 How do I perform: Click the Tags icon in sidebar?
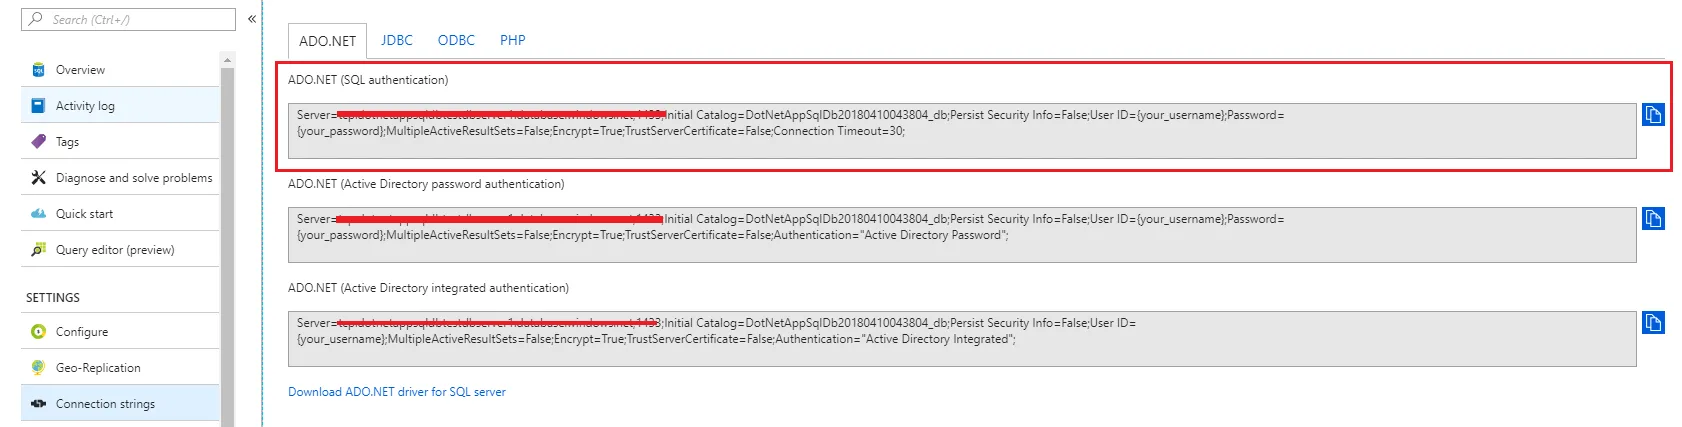point(38,142)
